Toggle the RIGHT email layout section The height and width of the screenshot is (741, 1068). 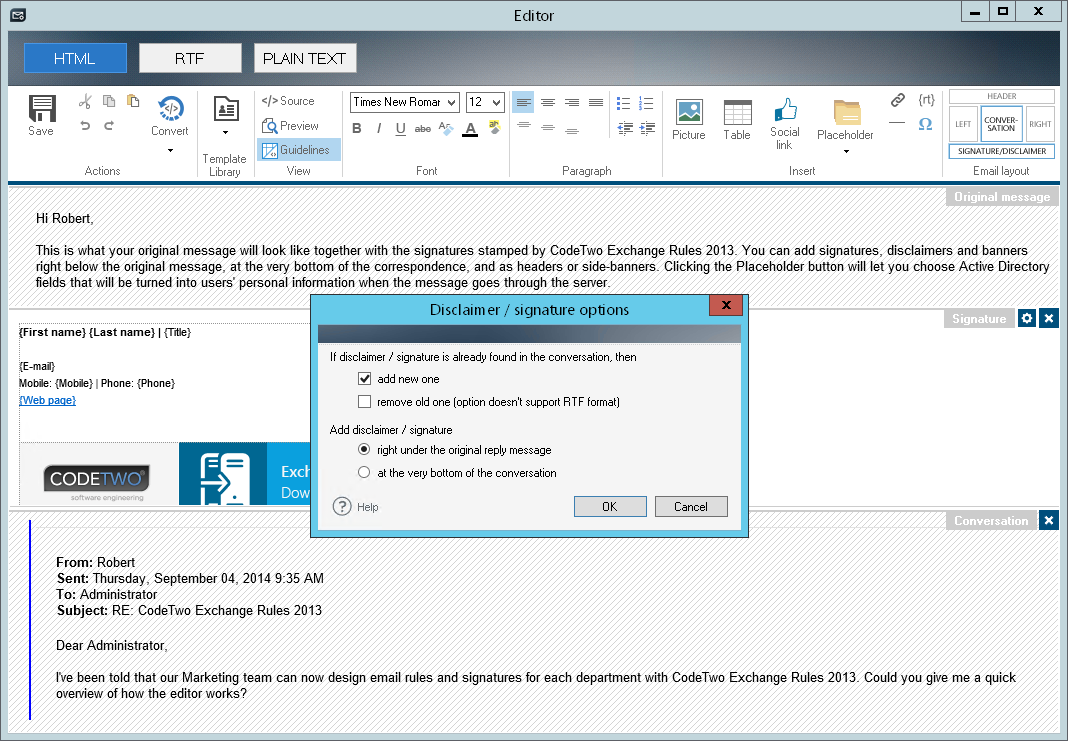(x=1040, y=124)
